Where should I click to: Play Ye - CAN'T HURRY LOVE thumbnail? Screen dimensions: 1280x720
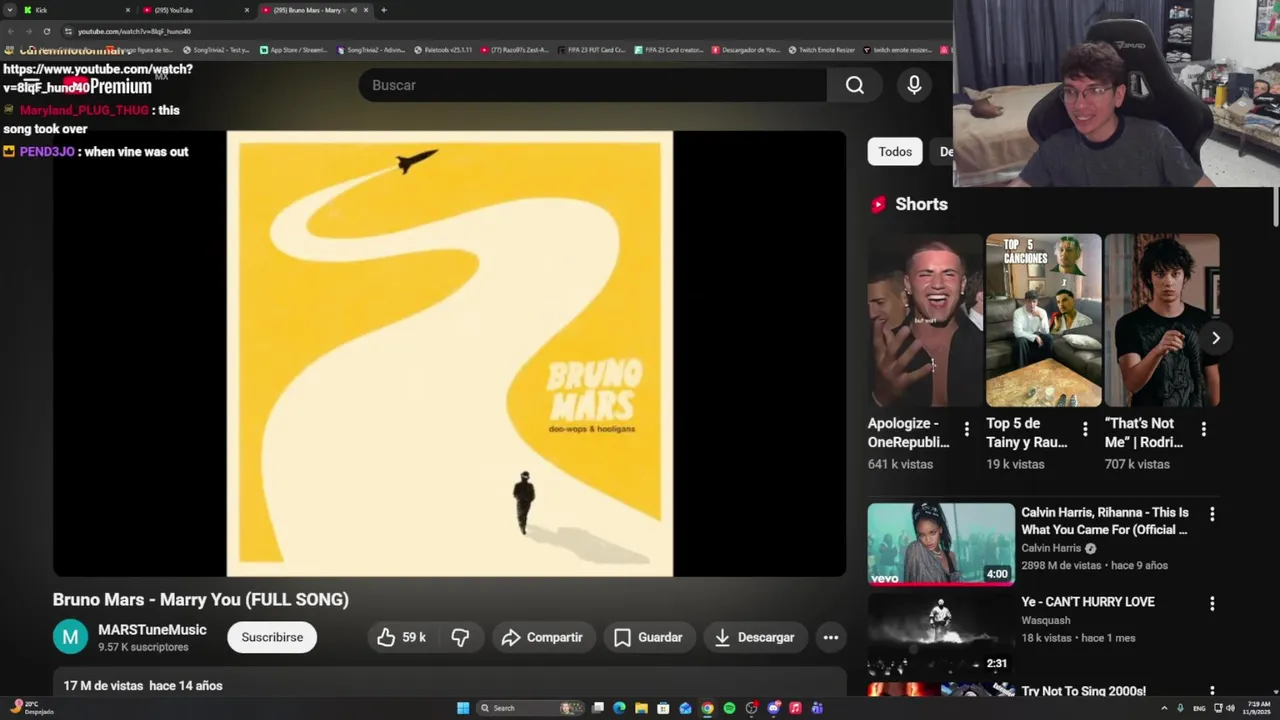[x=941, y=634]
